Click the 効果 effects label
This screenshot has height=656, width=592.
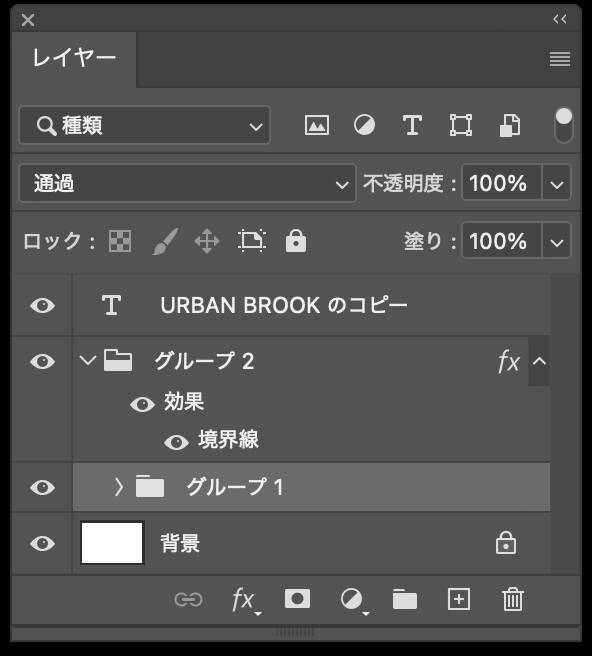tap(184, 402)
